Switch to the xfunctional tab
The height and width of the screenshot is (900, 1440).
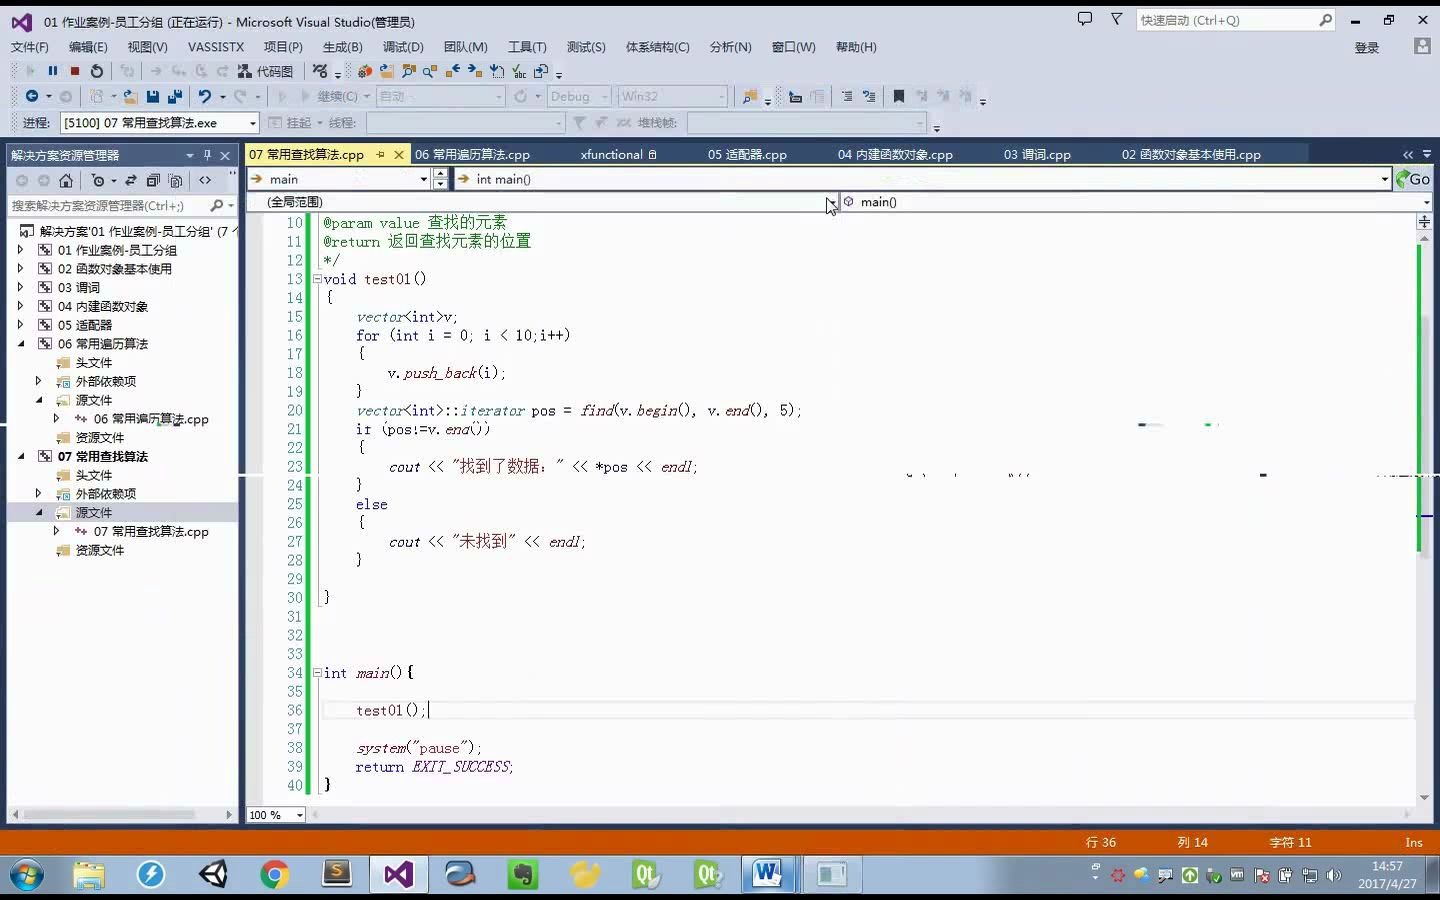pos(611,154)
